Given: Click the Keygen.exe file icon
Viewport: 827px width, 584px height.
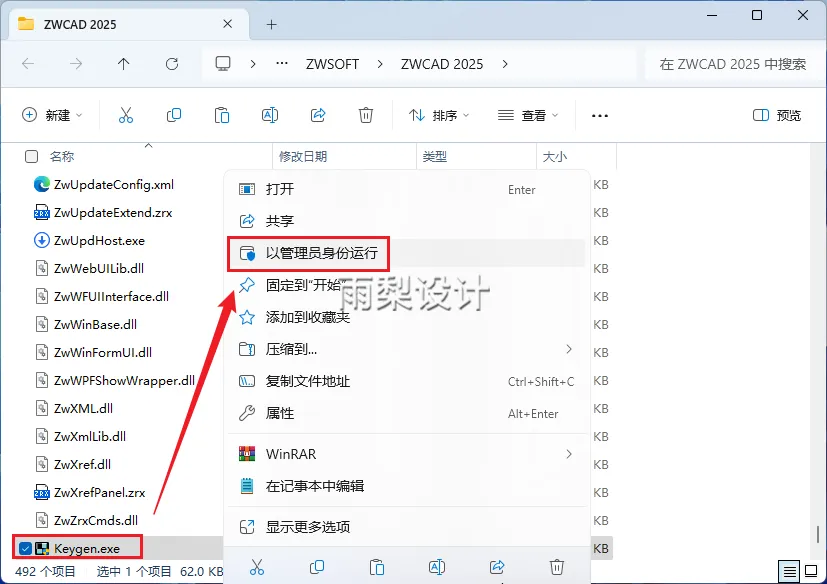Looking at the screenshot, I should (42, 548).
